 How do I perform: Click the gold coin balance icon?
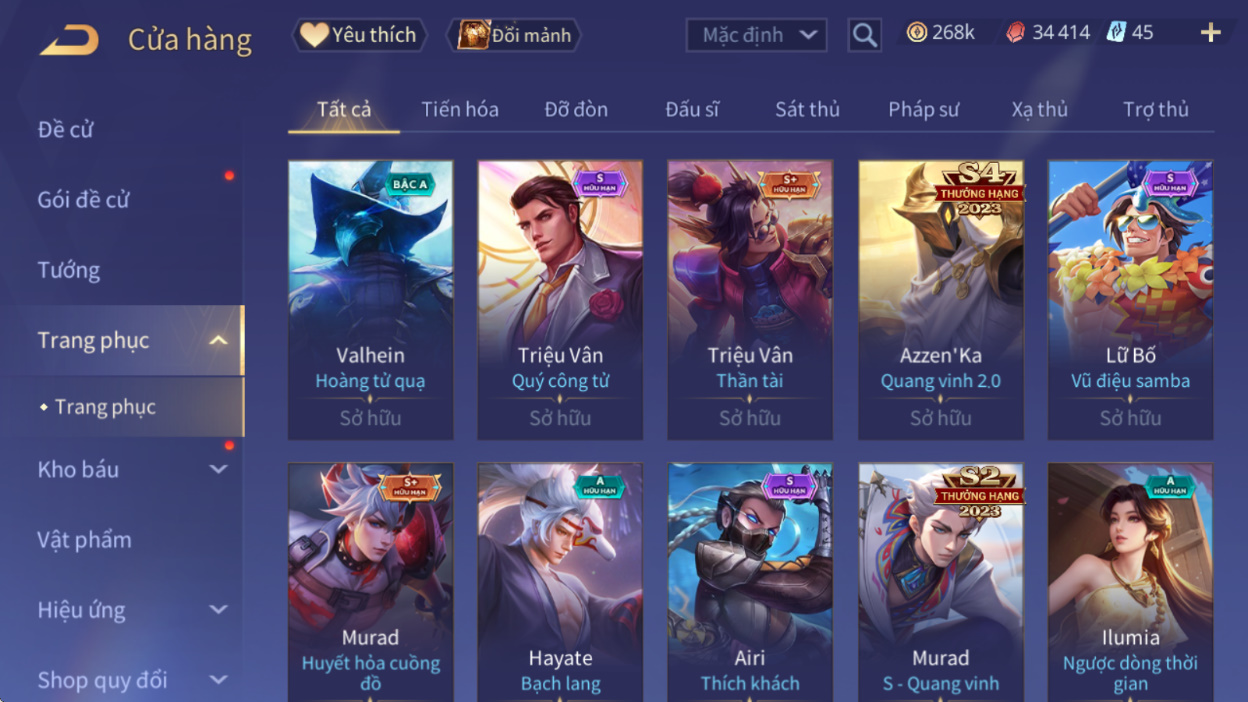coord(917,33)
